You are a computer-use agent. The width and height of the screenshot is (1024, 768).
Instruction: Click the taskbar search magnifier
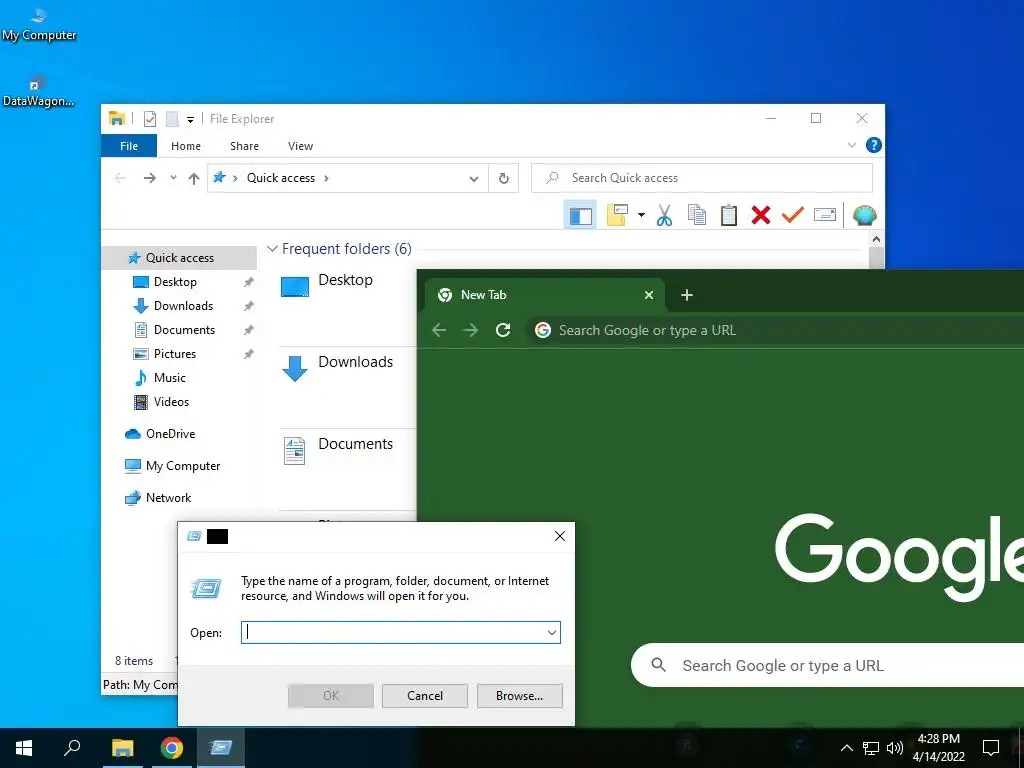tap(72, 748)
